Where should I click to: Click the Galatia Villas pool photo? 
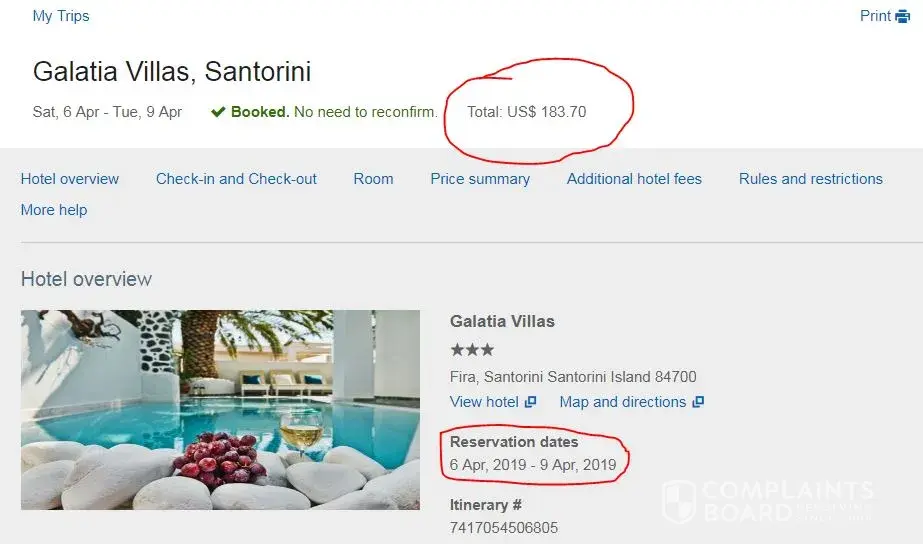click(x=220, y=410)
